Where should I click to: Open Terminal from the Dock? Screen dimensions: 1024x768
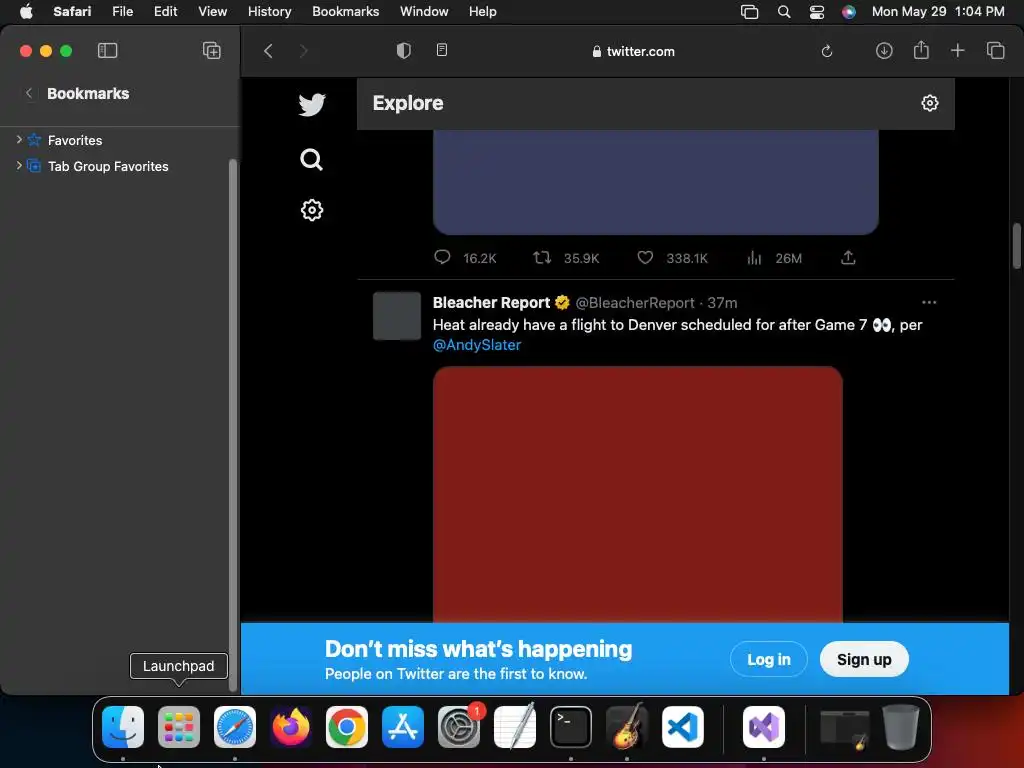pyautogui.click(x=571, y=727)
